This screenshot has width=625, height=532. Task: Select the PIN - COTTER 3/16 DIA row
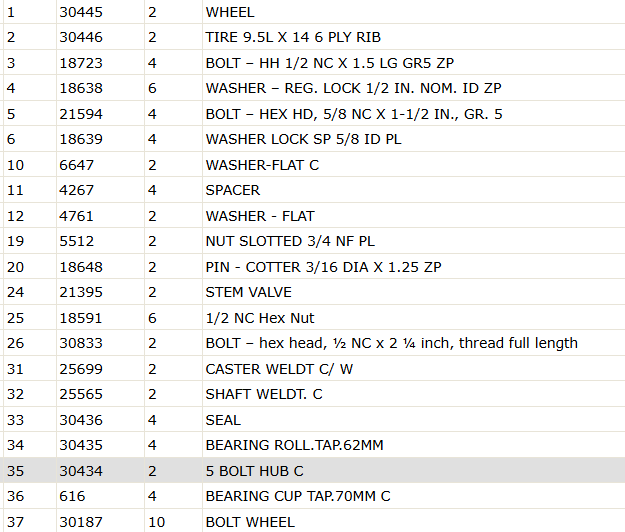pos(312,267)
